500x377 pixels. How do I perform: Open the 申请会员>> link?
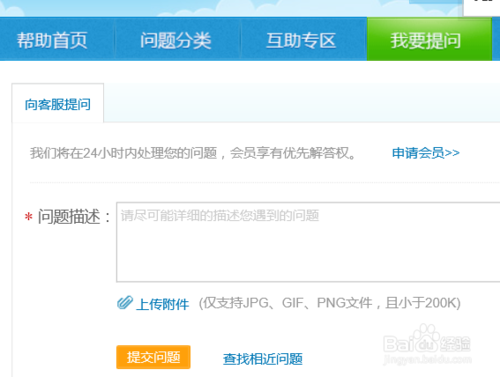pyautogui.click(x=426, y=153)
